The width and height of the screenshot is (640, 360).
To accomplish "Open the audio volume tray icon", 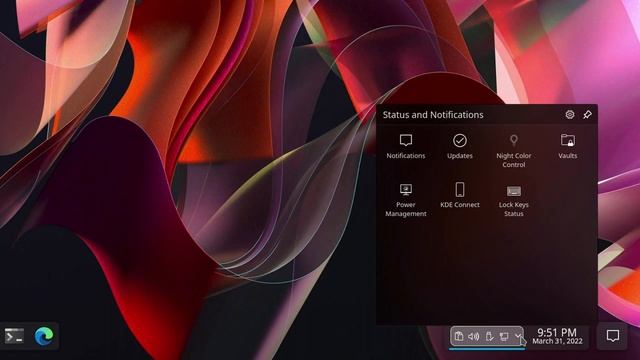I will coord(474,336).
